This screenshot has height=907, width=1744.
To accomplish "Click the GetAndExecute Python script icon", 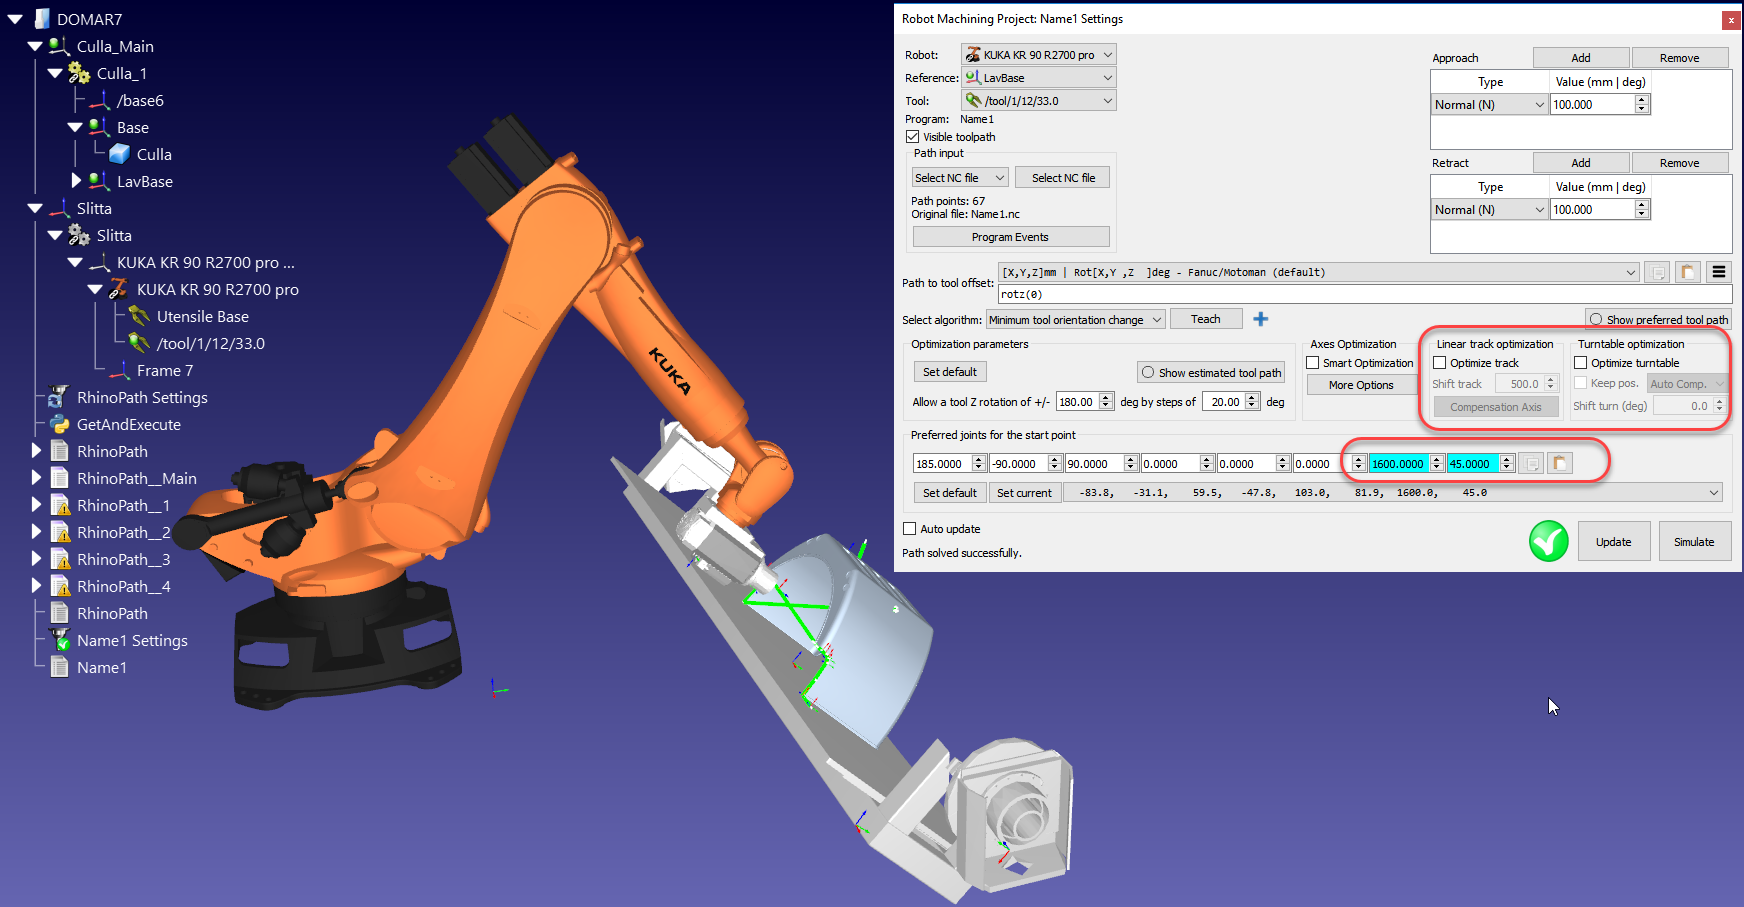I will (x=60, y=424).
